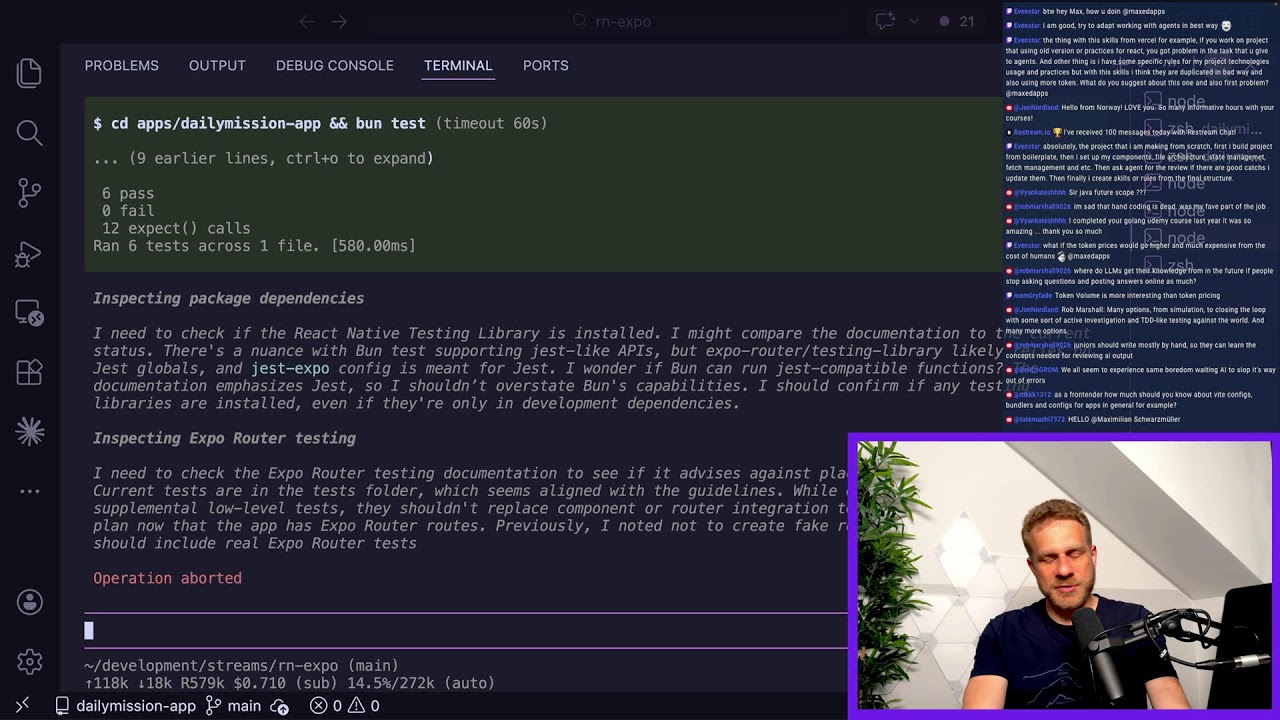Click the '12 expect() calls' line
The height and width of the screenshot is (720, 1280).
click(x=176, y=228)
